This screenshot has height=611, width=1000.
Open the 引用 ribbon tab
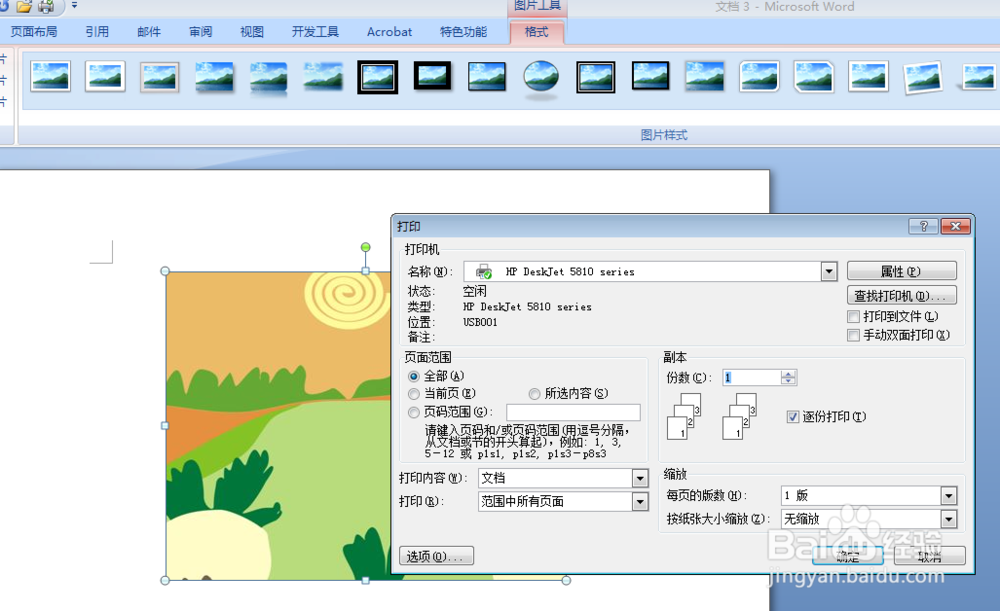(97, 32)
